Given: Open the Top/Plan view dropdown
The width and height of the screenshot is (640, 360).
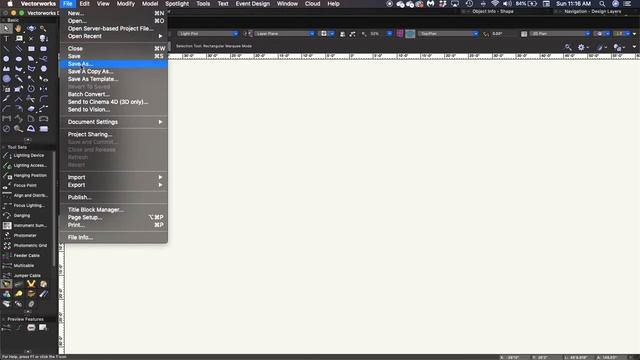Looking at the screenshot, I should coord(448,33).
